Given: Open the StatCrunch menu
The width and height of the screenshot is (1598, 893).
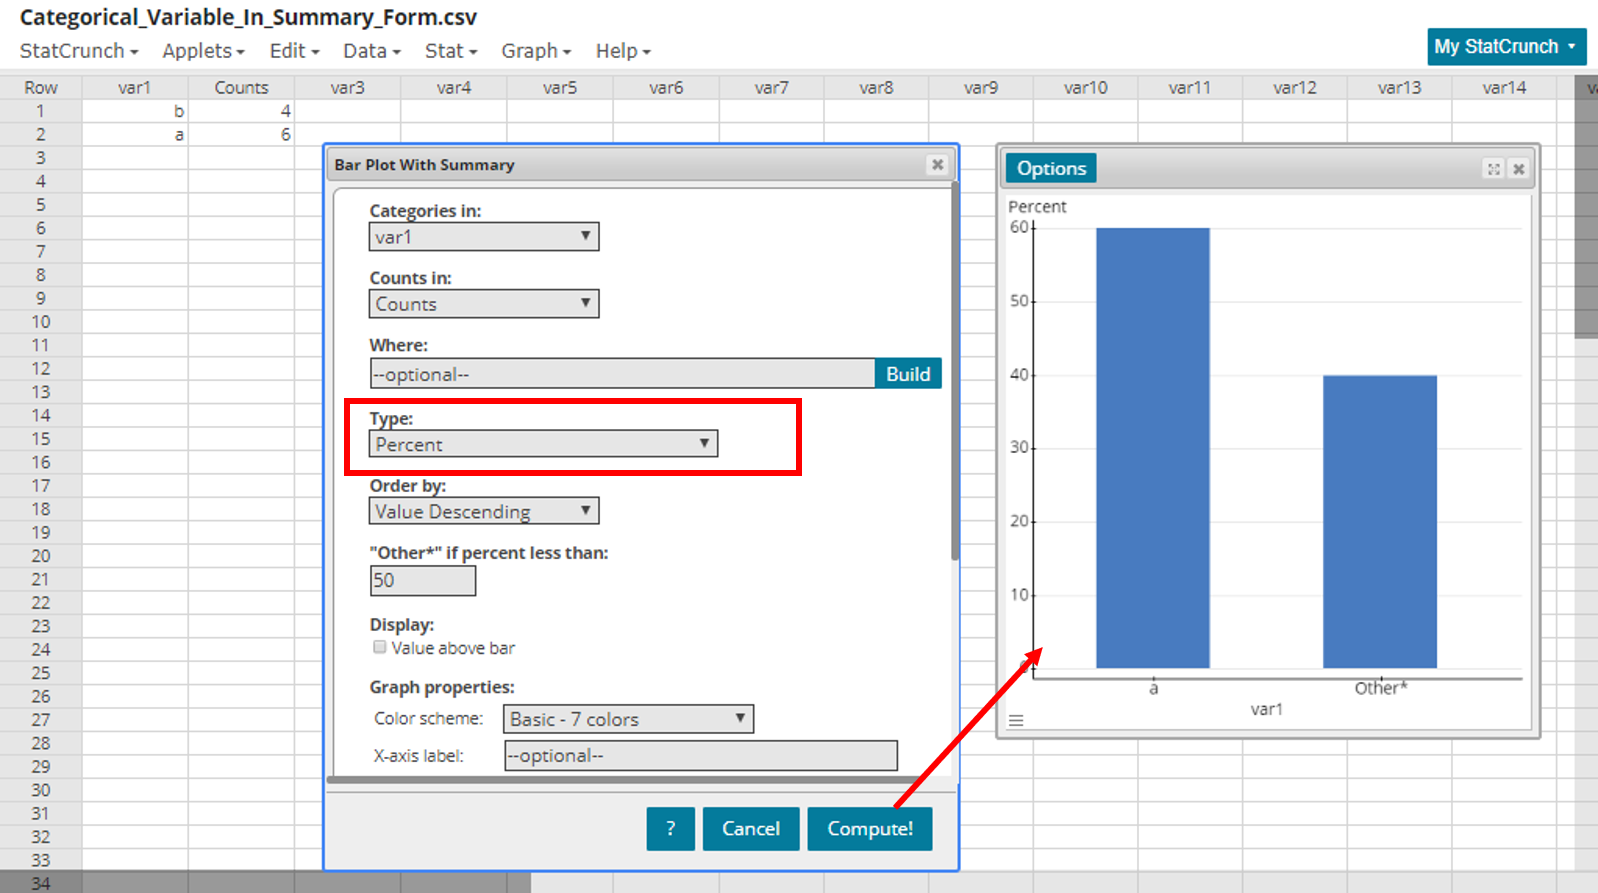Looking at the screenshot, I should click(79, 51).
